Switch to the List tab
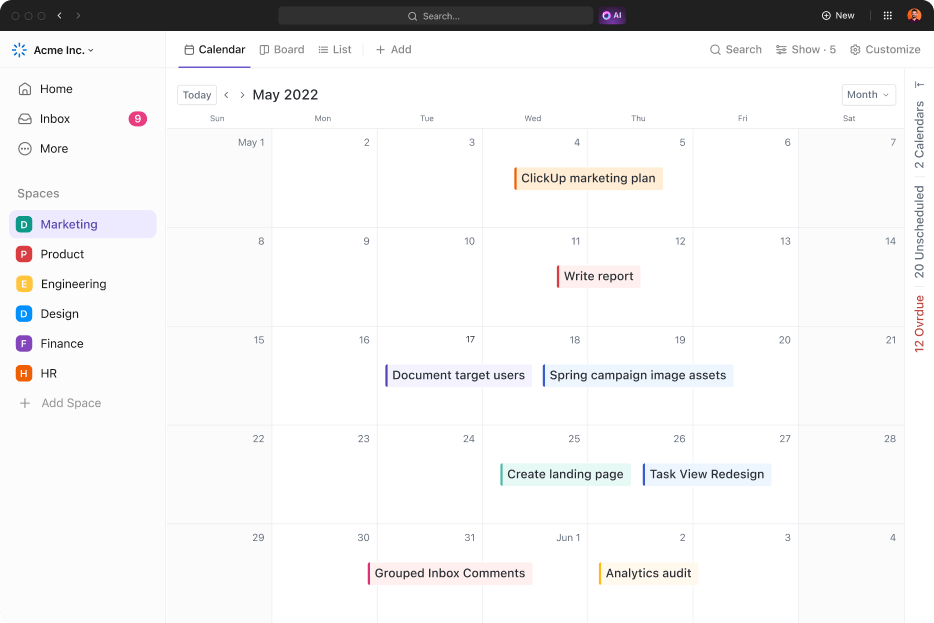Viewport: 934px width, 623px height. click(x=335, y=49)
